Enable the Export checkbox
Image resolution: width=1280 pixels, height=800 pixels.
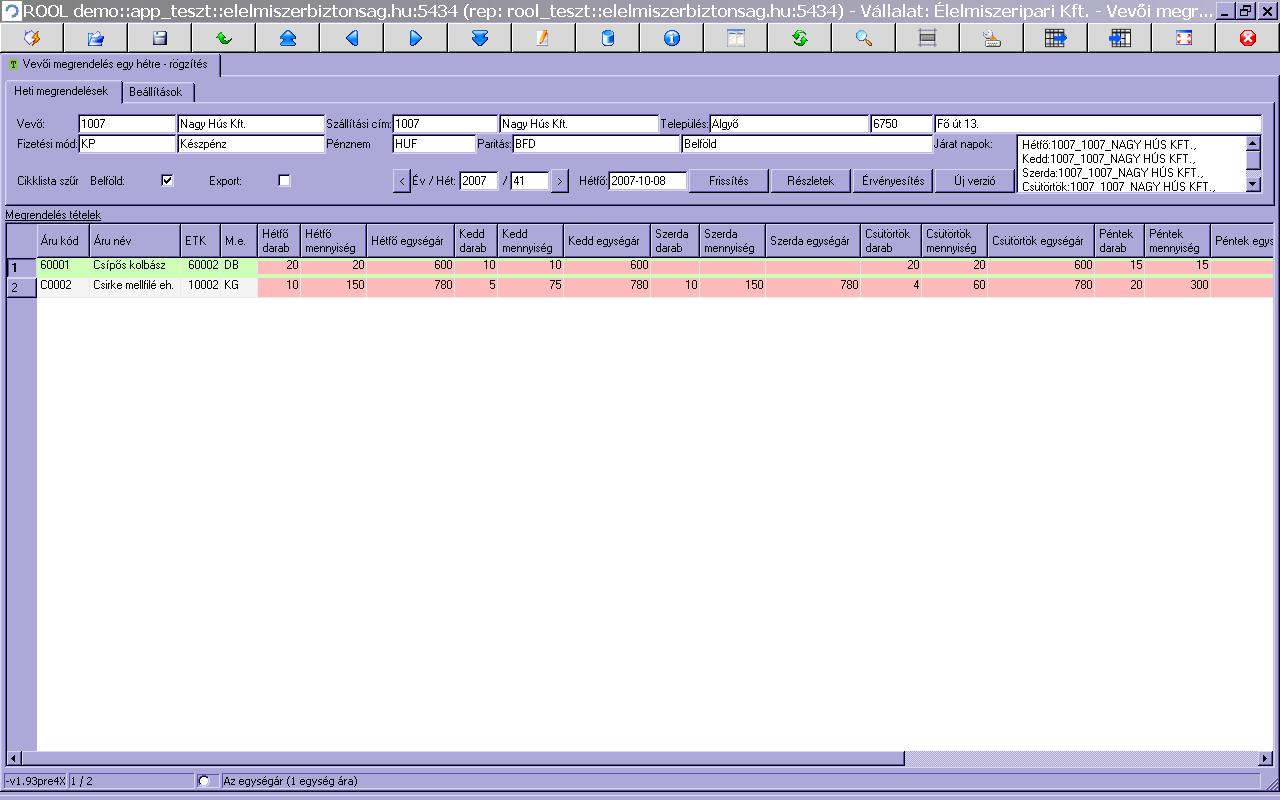tap(284, 181)
